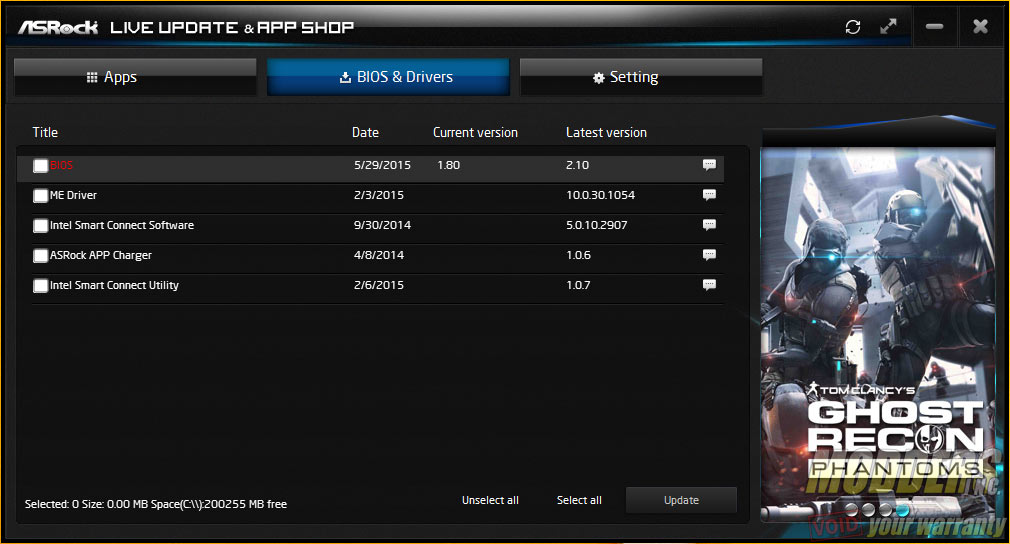Click latest version 1.0.6
1010x544 pixels.
coord(578,255)
